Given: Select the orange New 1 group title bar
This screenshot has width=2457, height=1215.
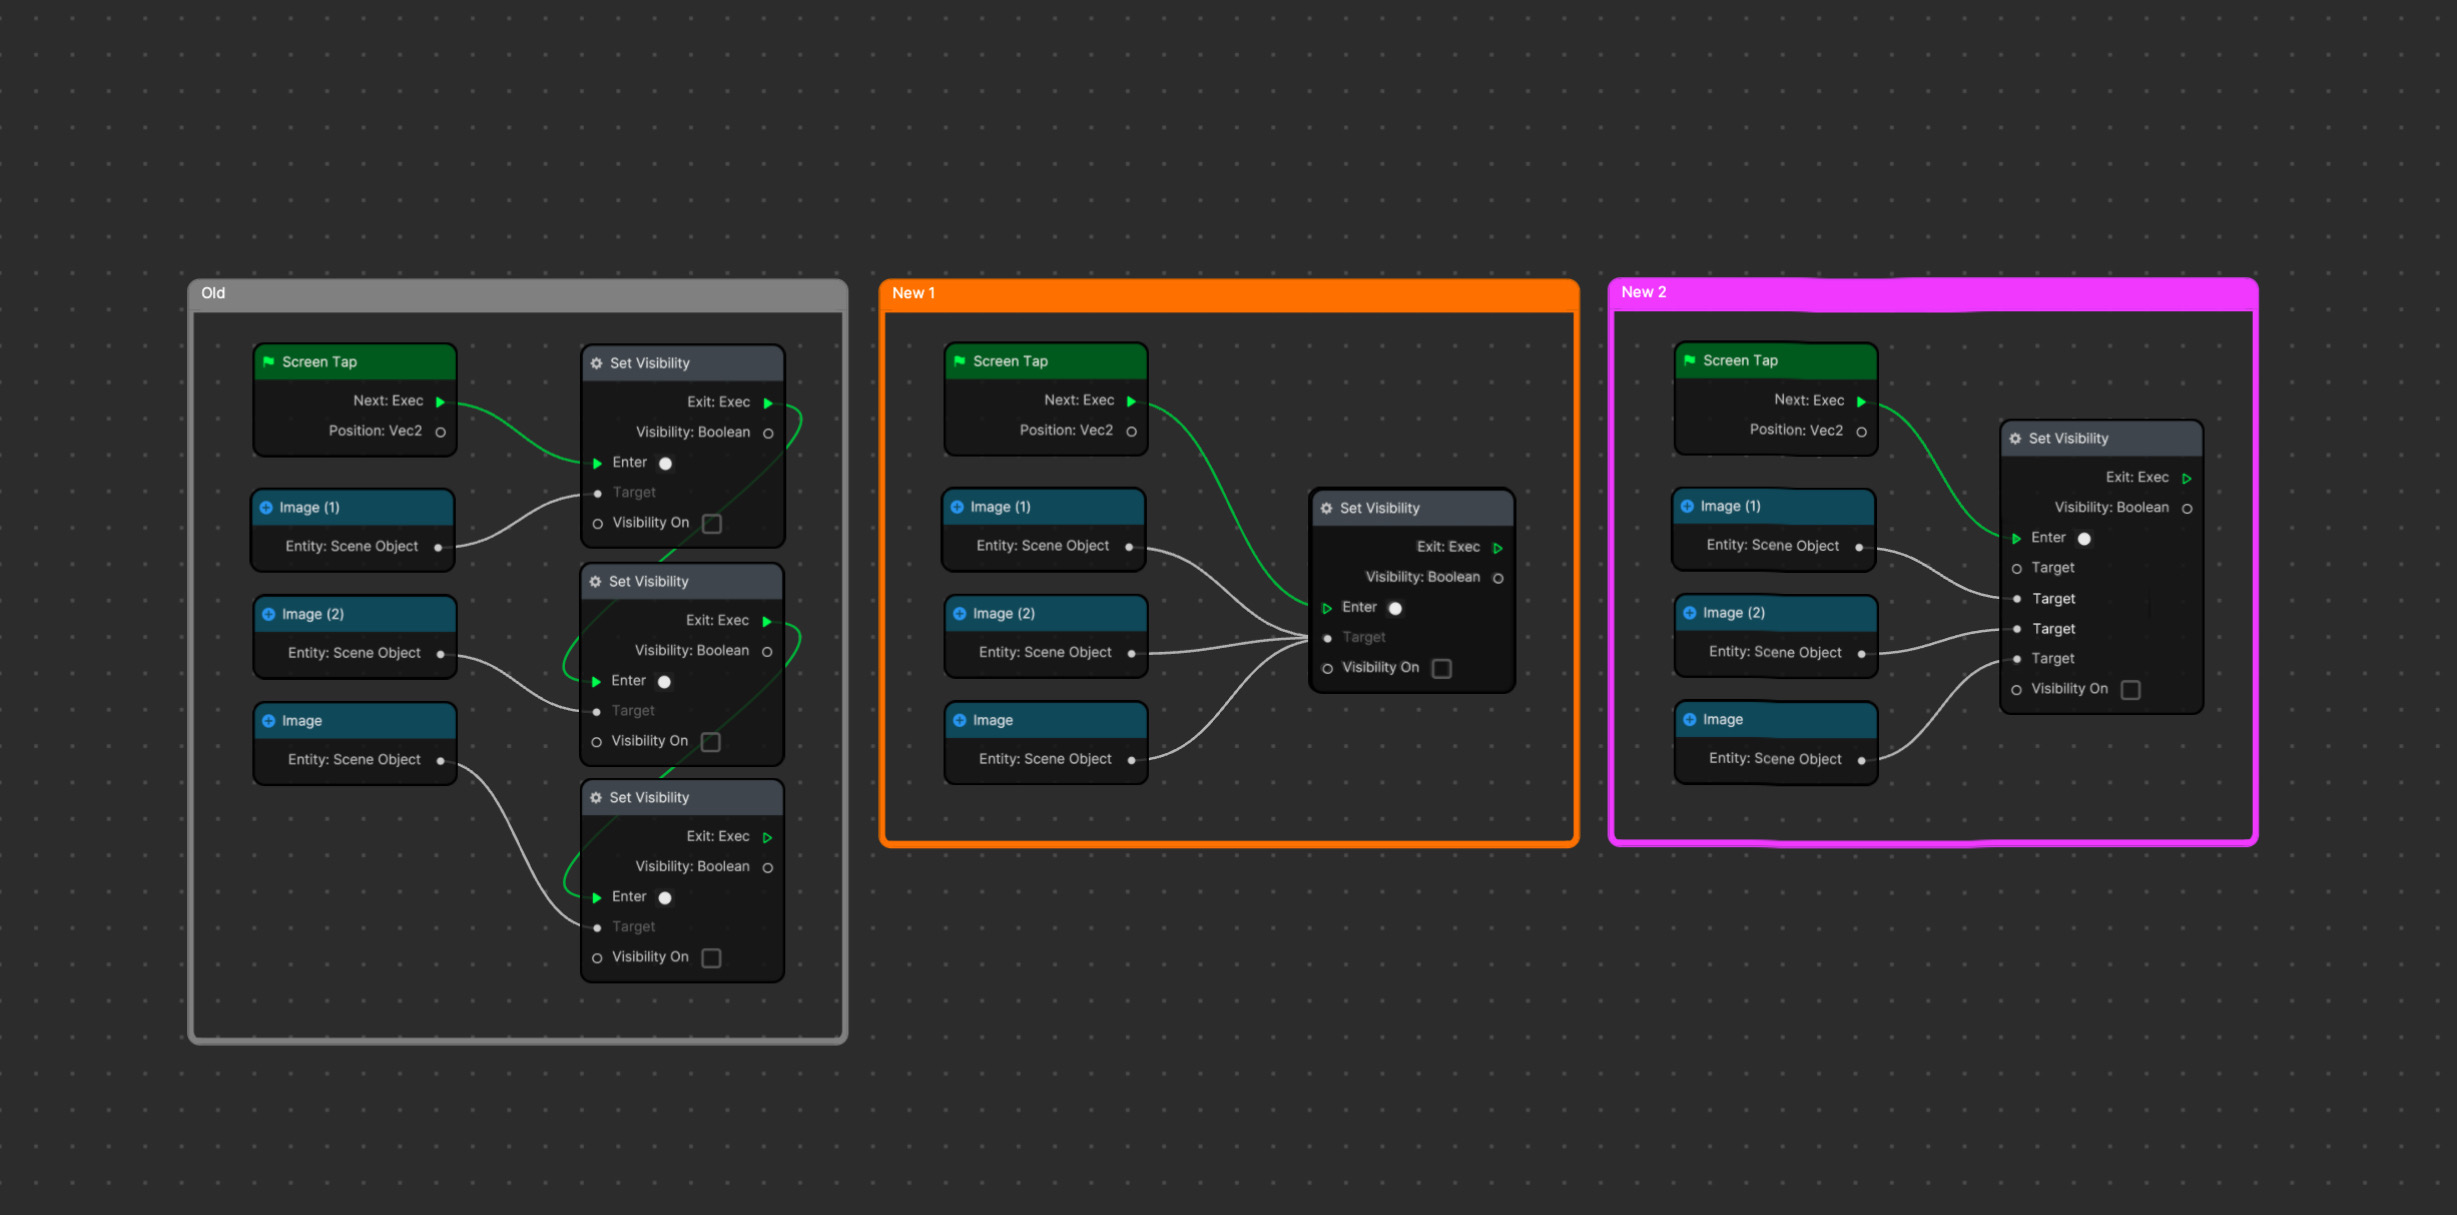Looking at the screenshot, I should [1228, 294].
